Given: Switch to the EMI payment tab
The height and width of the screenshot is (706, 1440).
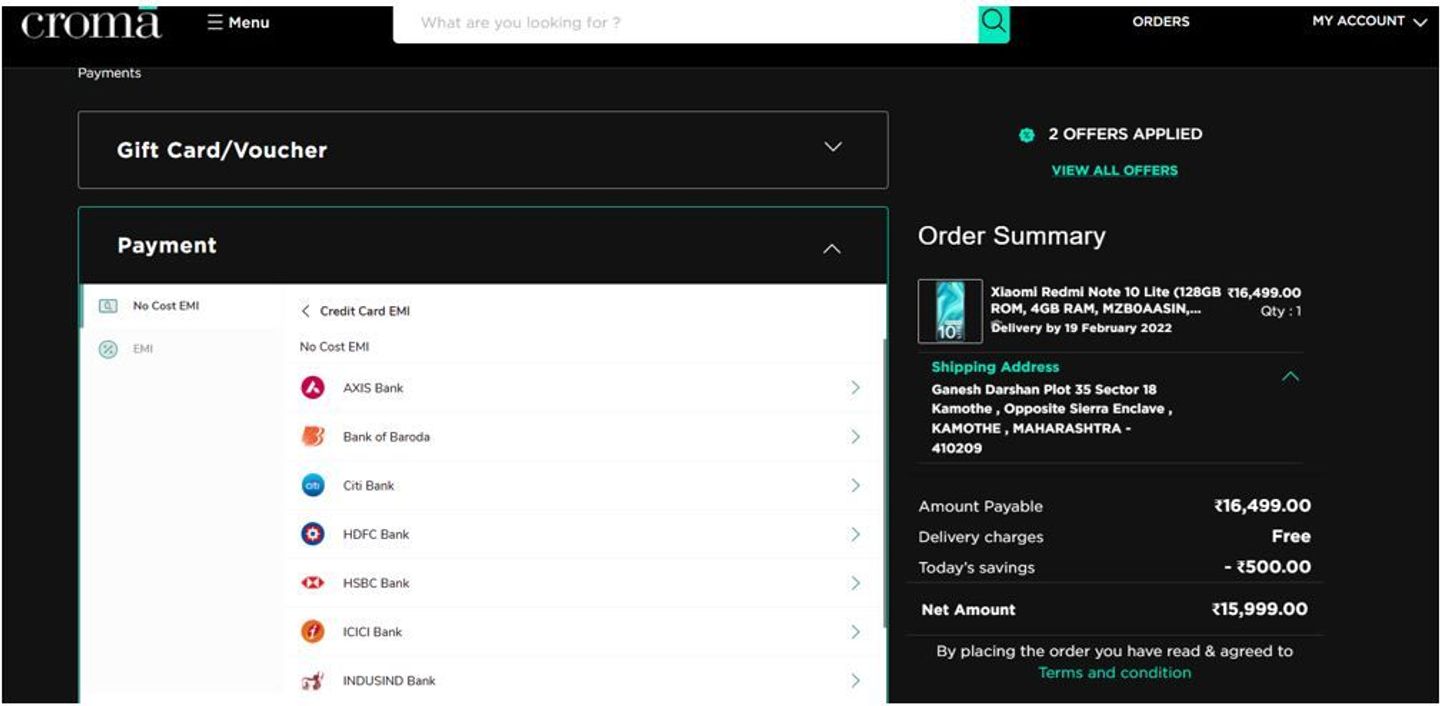Looking at the screenshot, I should click(142, 349).
